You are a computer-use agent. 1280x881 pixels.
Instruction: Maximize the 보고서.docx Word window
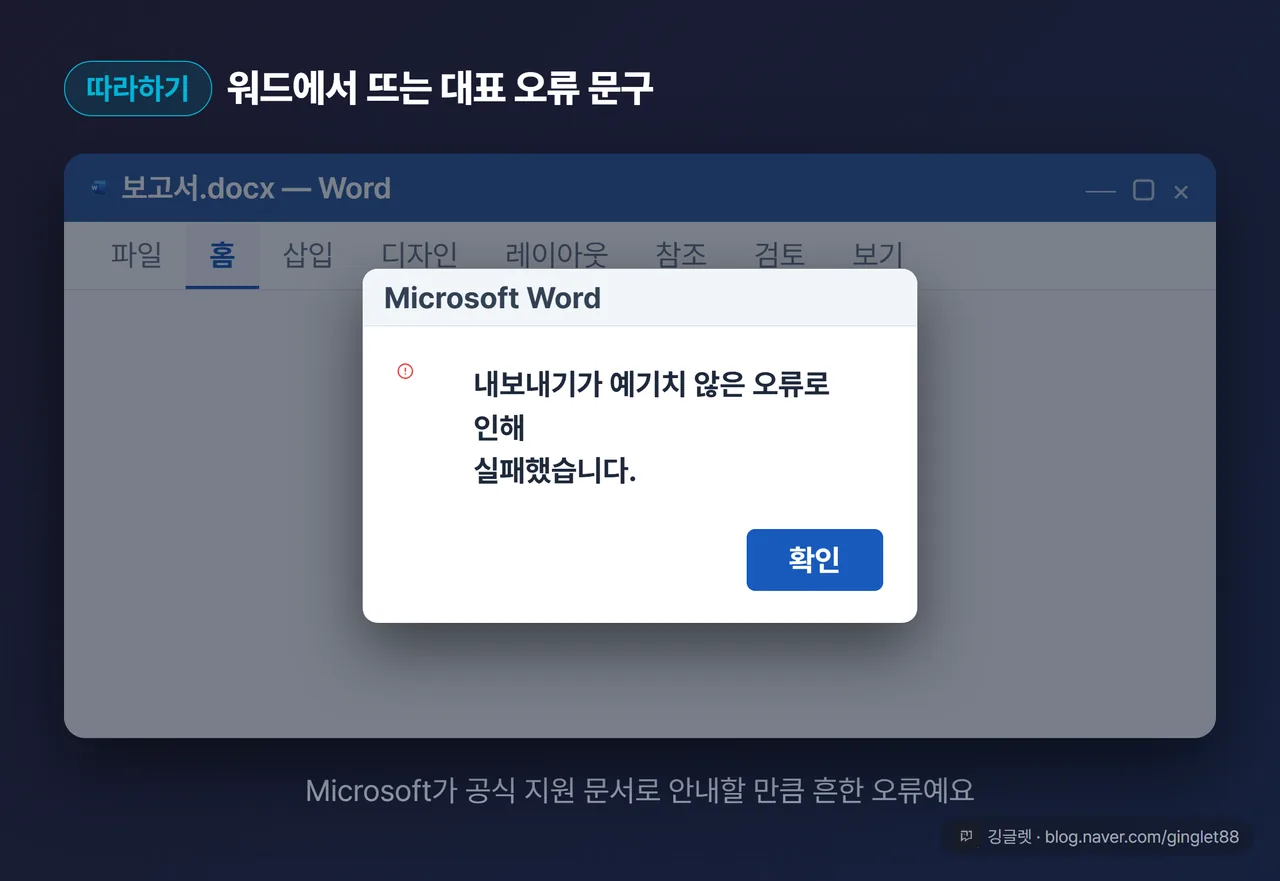coord(1143,190)
